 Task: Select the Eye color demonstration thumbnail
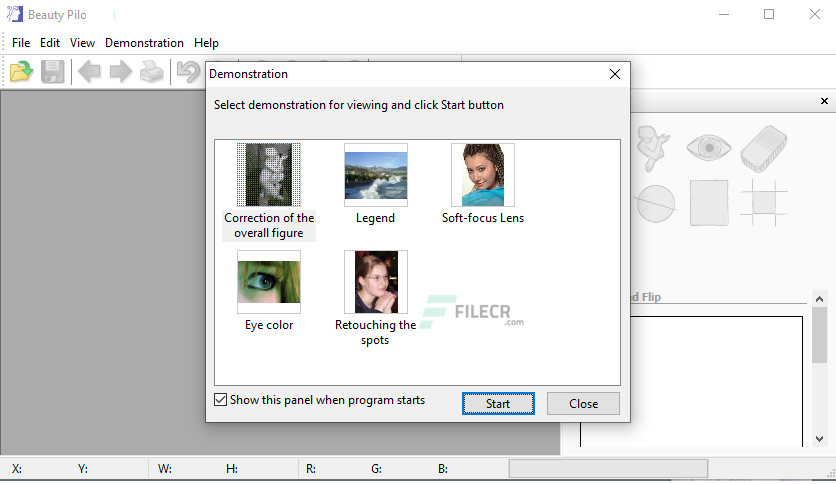pos(269,282)
